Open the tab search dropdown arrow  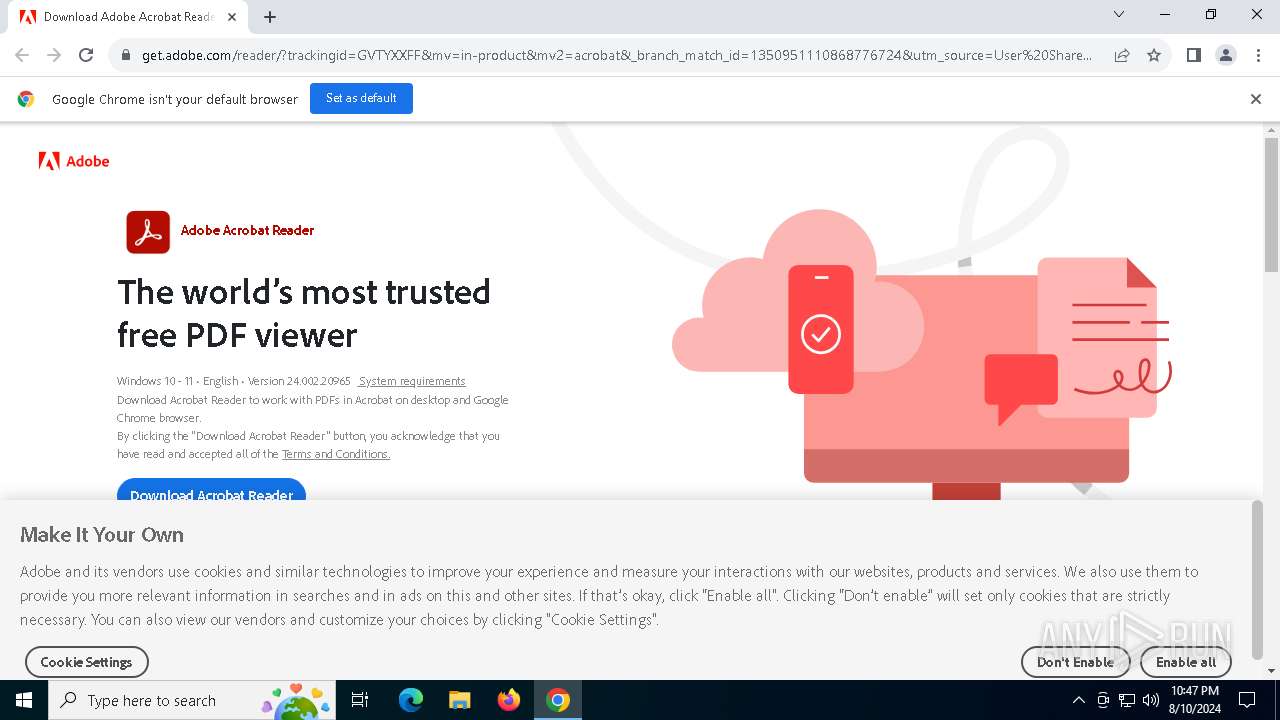[x=1119, y=14]
